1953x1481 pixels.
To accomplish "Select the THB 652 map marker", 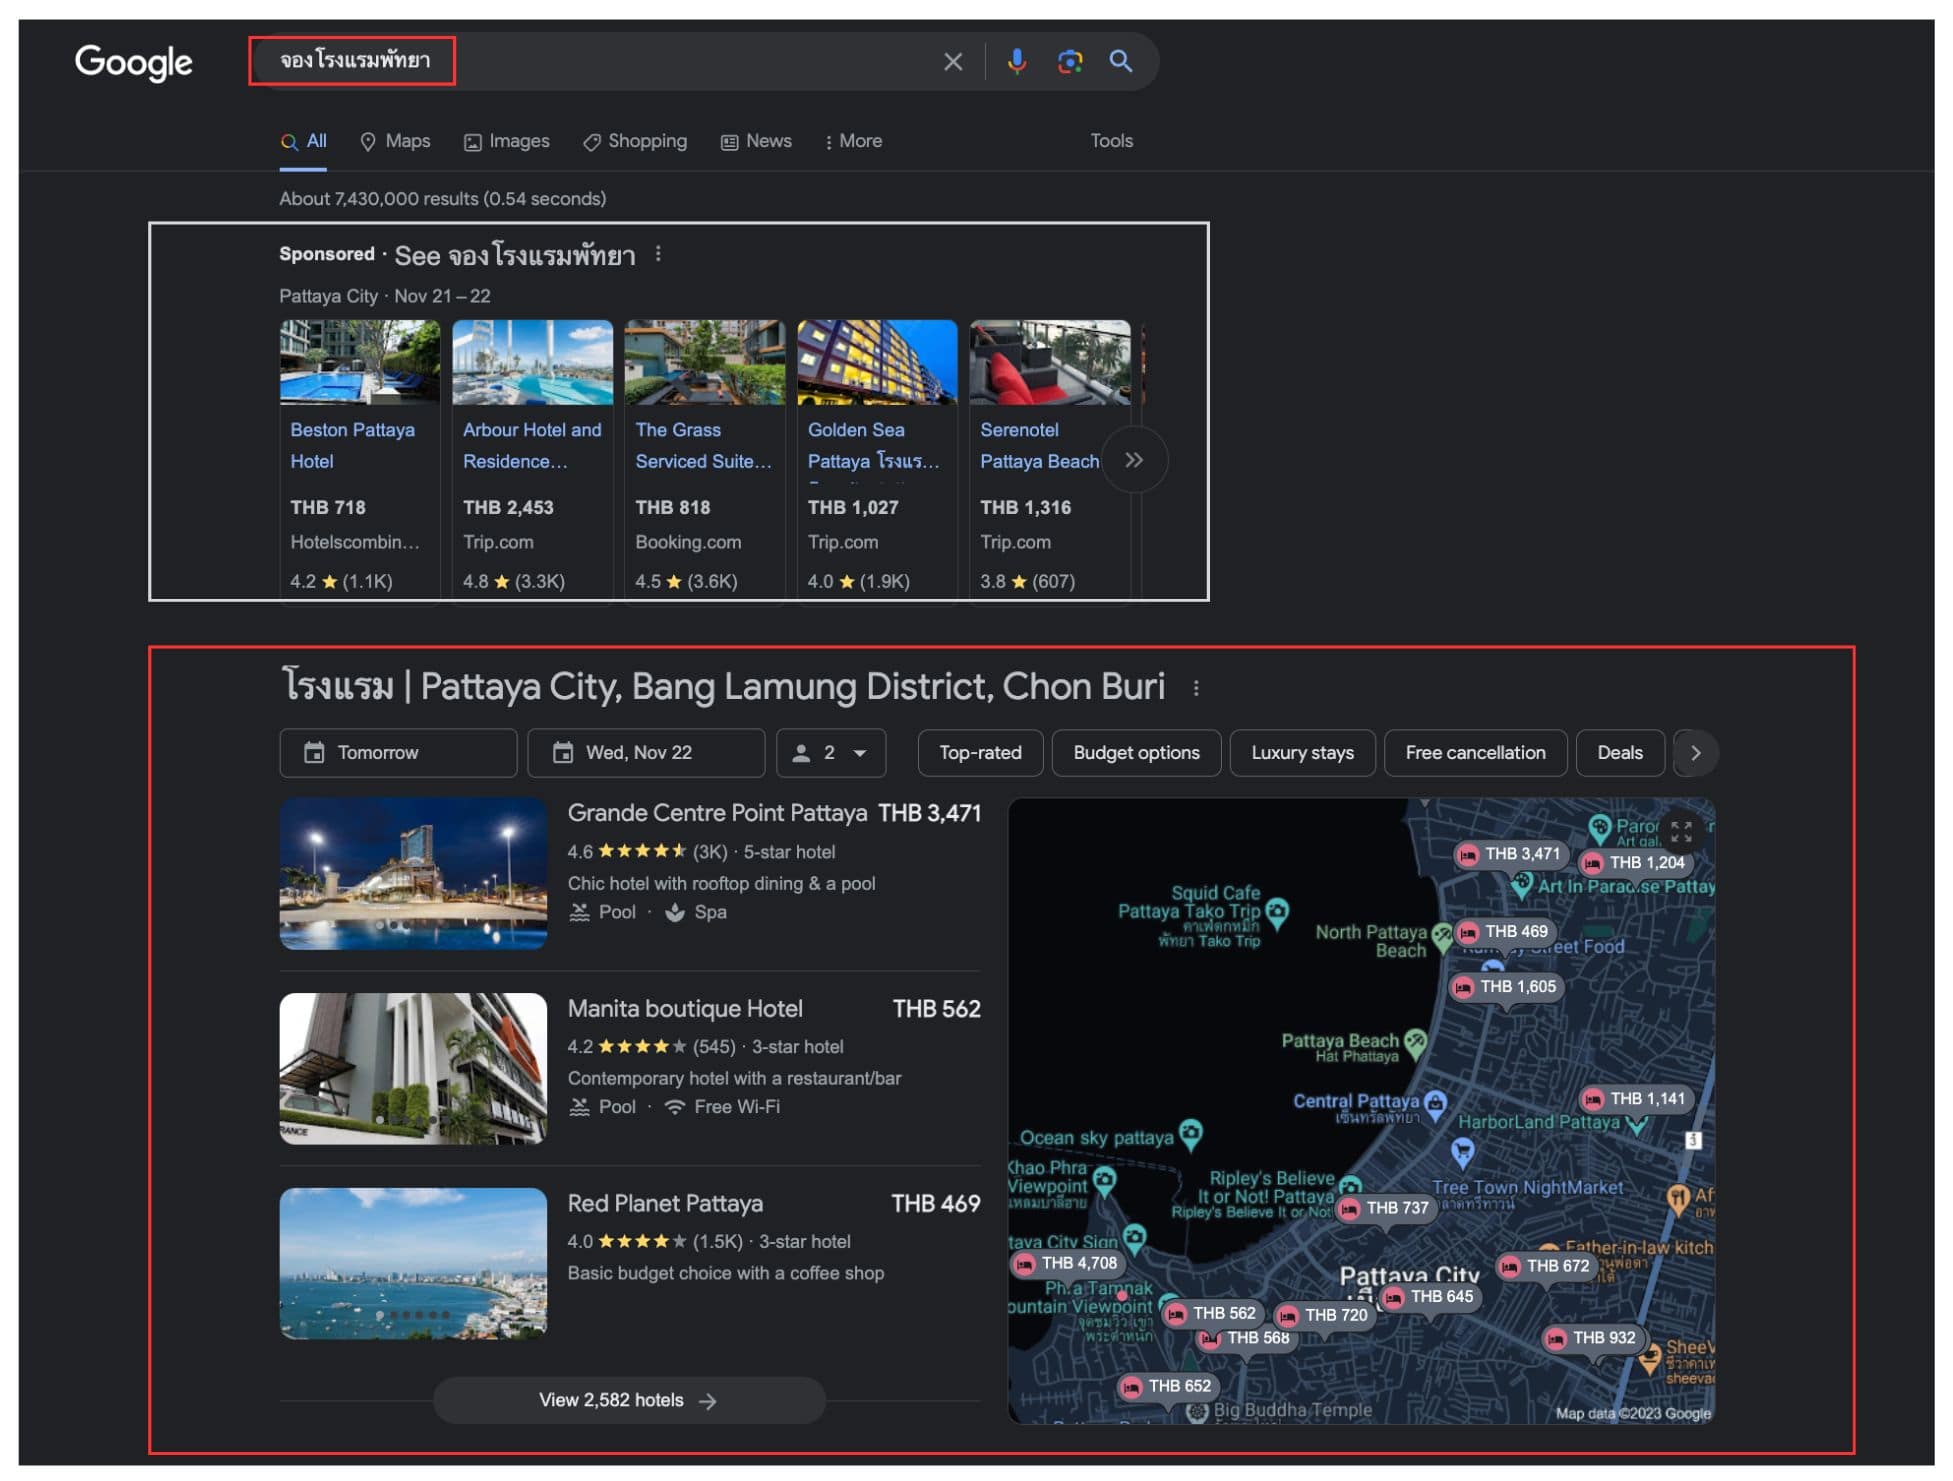I will click(1168, 1387).
